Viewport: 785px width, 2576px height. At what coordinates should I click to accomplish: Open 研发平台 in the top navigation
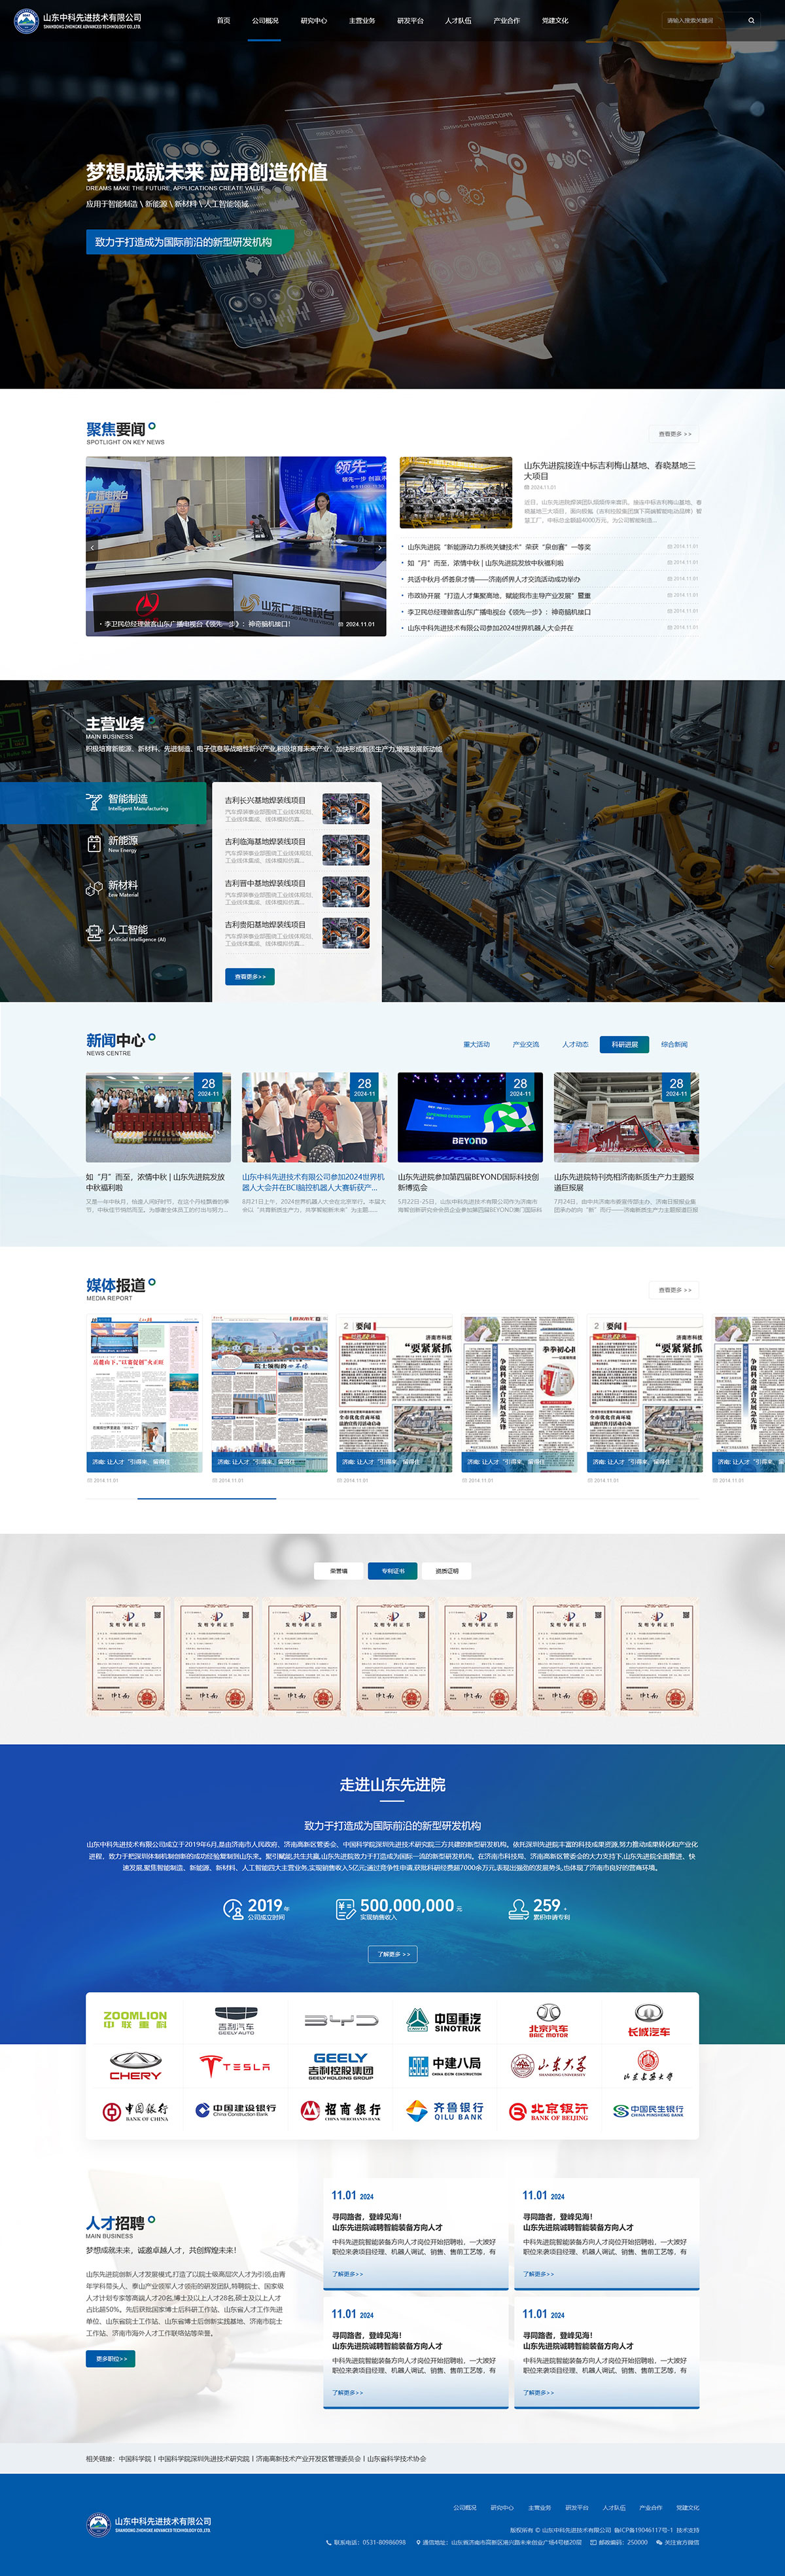(410, 20)
